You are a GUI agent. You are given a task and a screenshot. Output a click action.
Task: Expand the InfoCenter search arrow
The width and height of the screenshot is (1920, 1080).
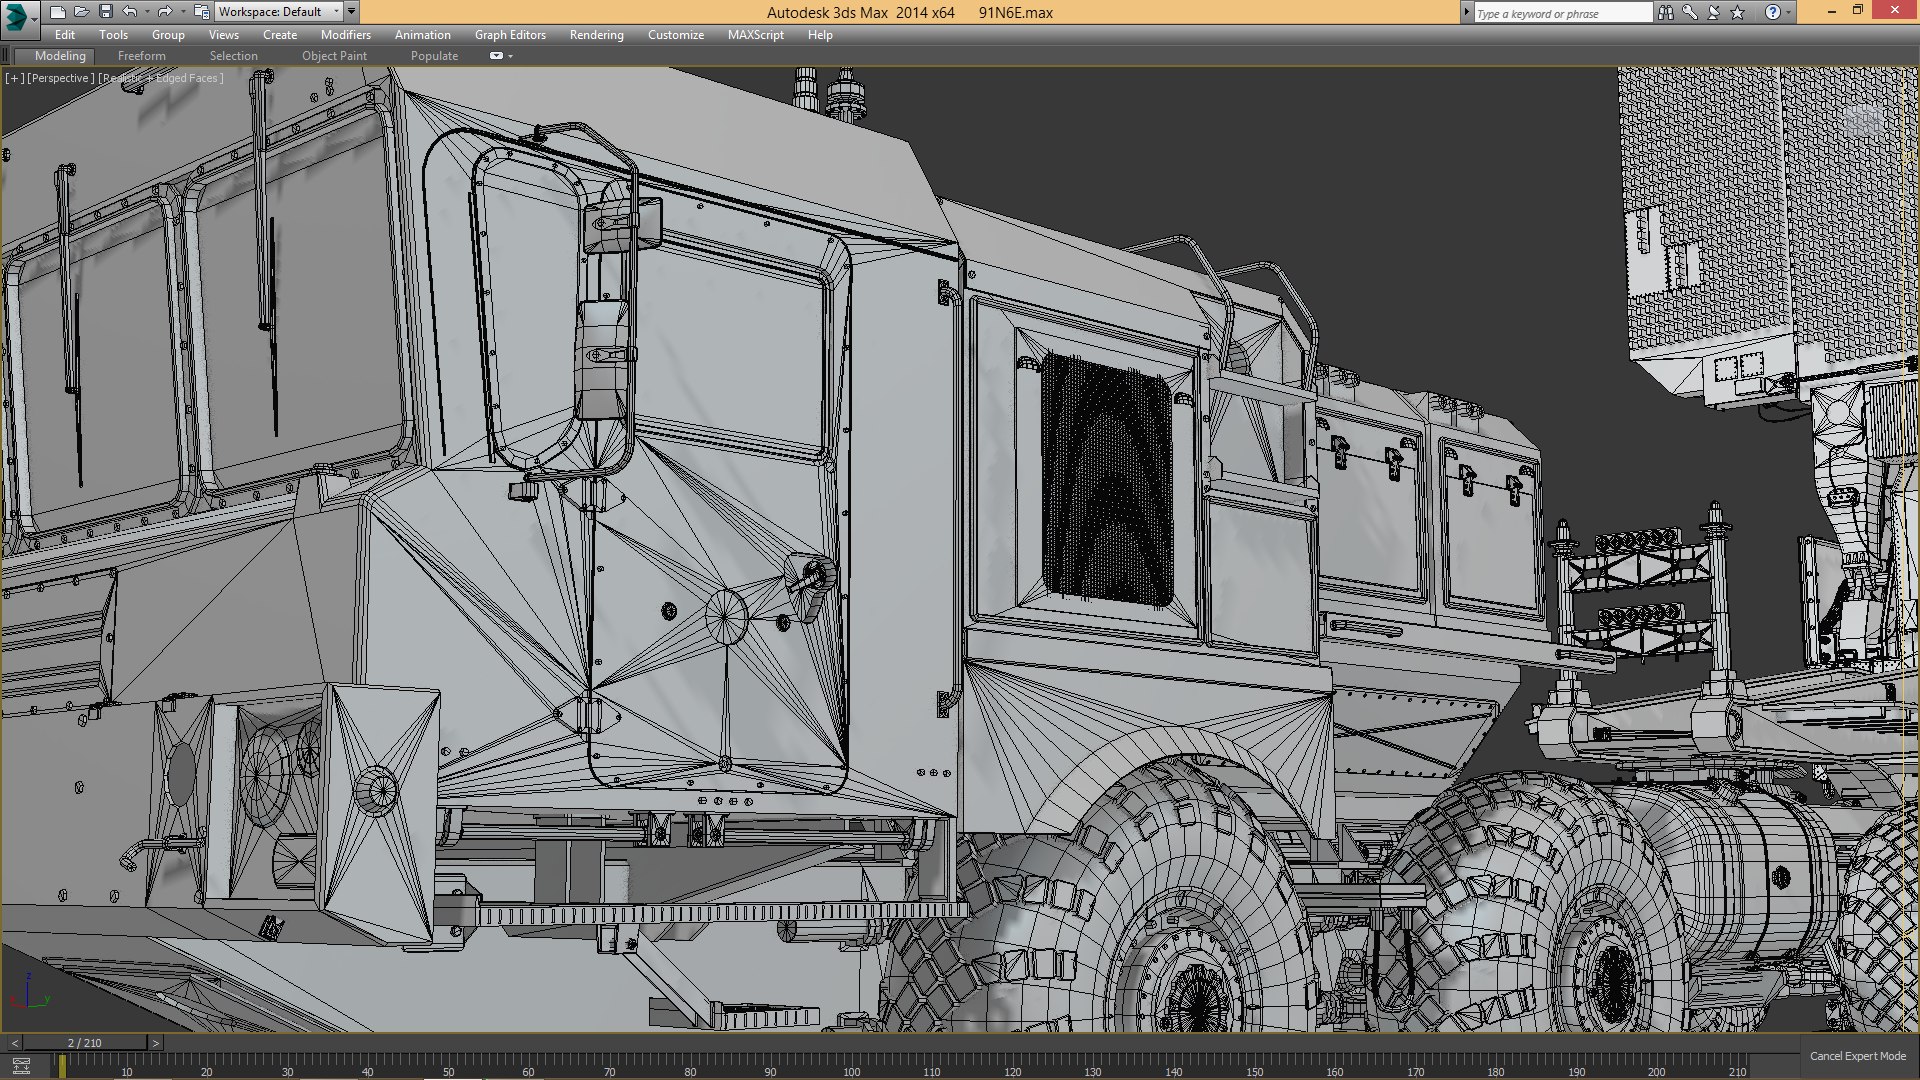(x=1467, y=13)
